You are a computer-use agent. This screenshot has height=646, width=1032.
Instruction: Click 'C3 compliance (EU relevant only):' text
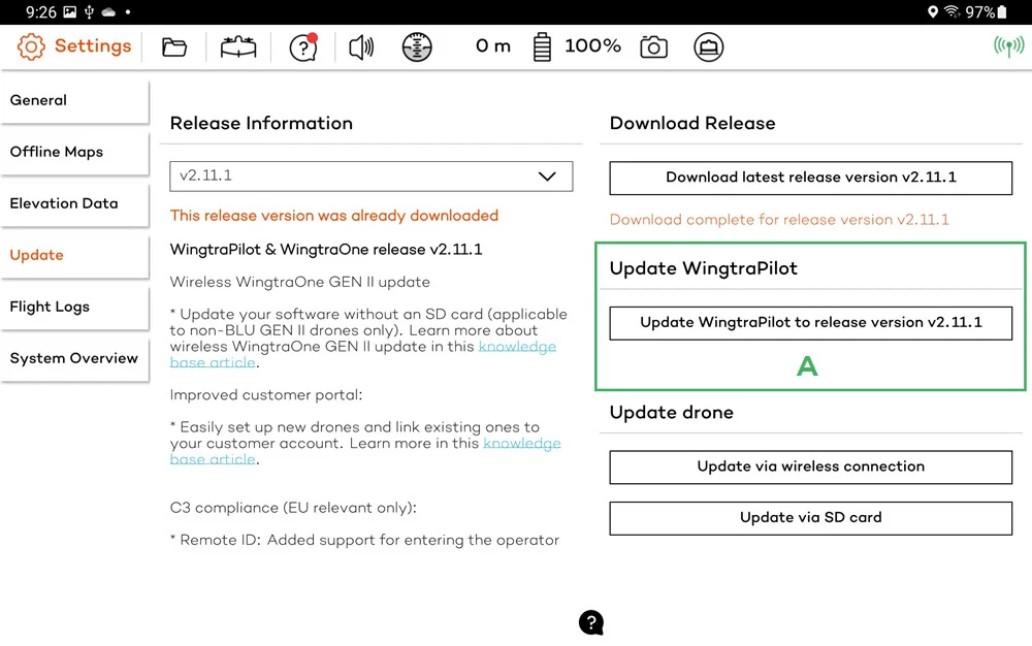293,508
